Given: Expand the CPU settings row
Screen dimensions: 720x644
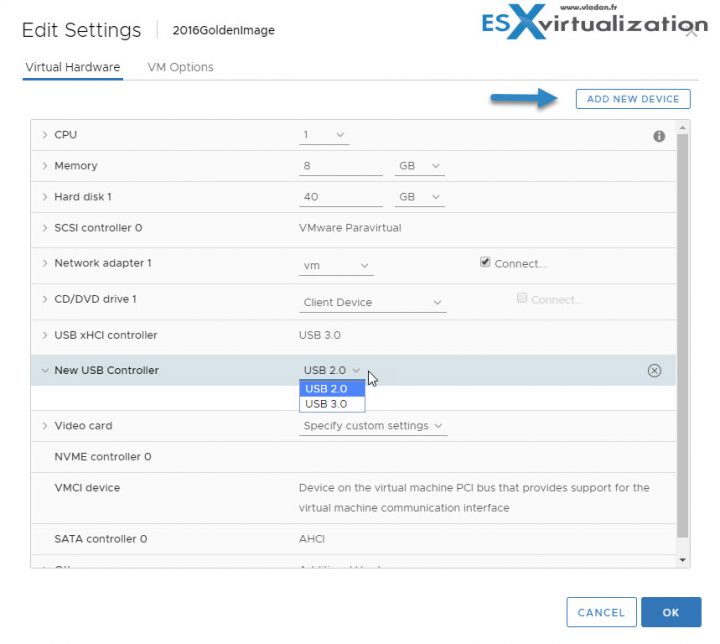Looking at the screenshot, I should click(x=45, y=135).
